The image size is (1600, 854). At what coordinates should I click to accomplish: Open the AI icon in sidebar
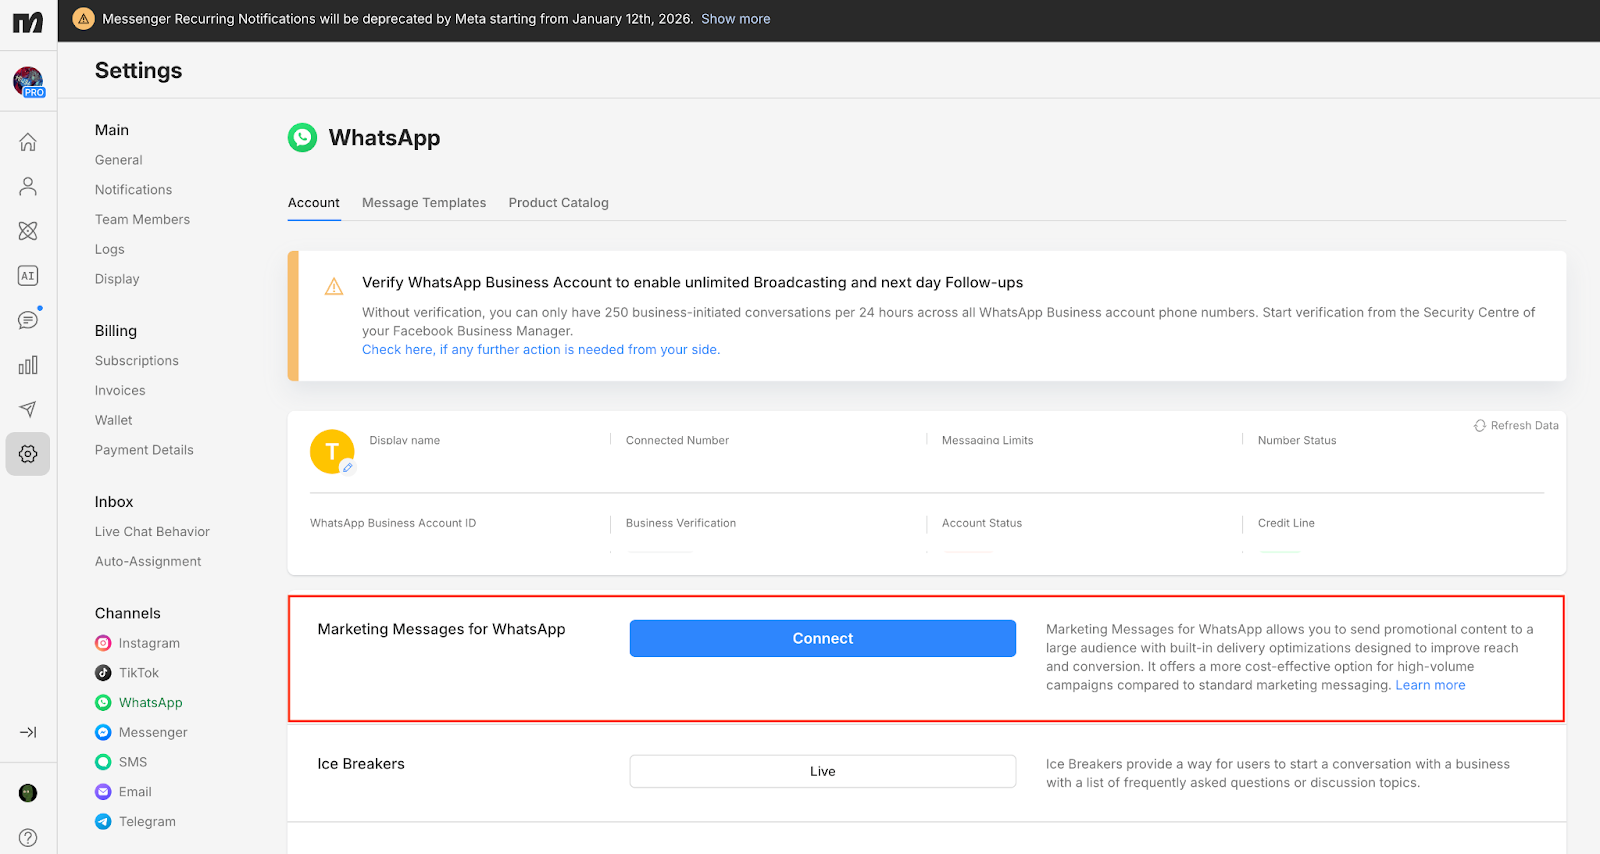point(28,276)
